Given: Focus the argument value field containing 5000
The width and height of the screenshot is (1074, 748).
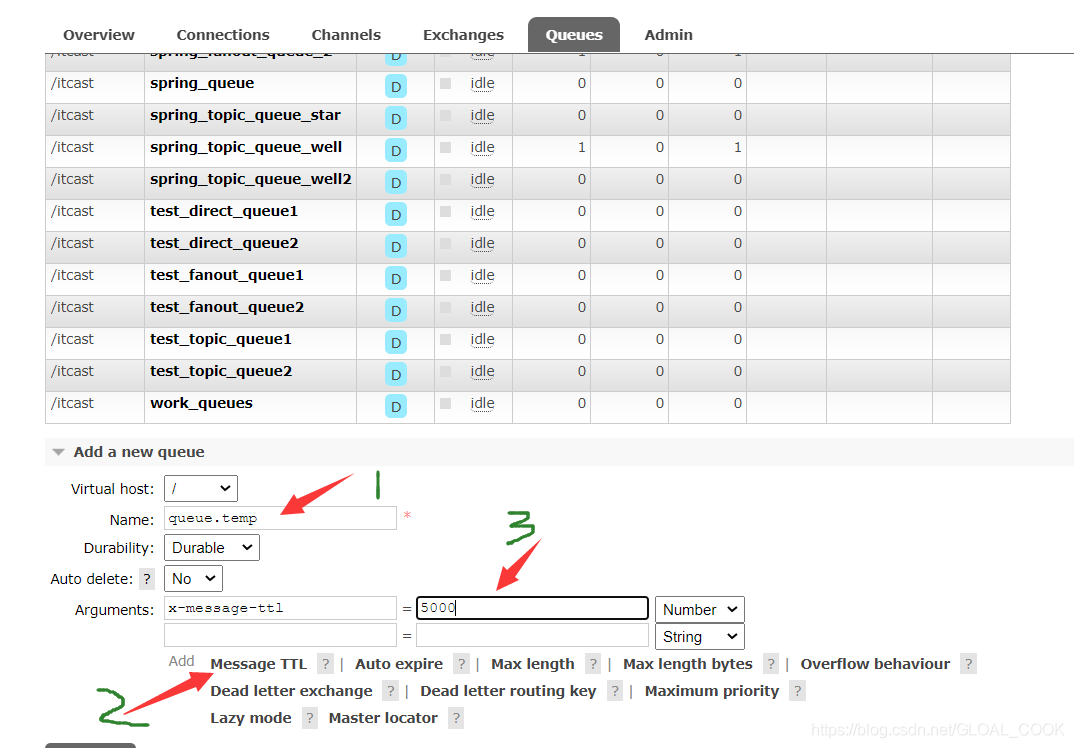Looking at the screenshot, I should coord(532,608).
